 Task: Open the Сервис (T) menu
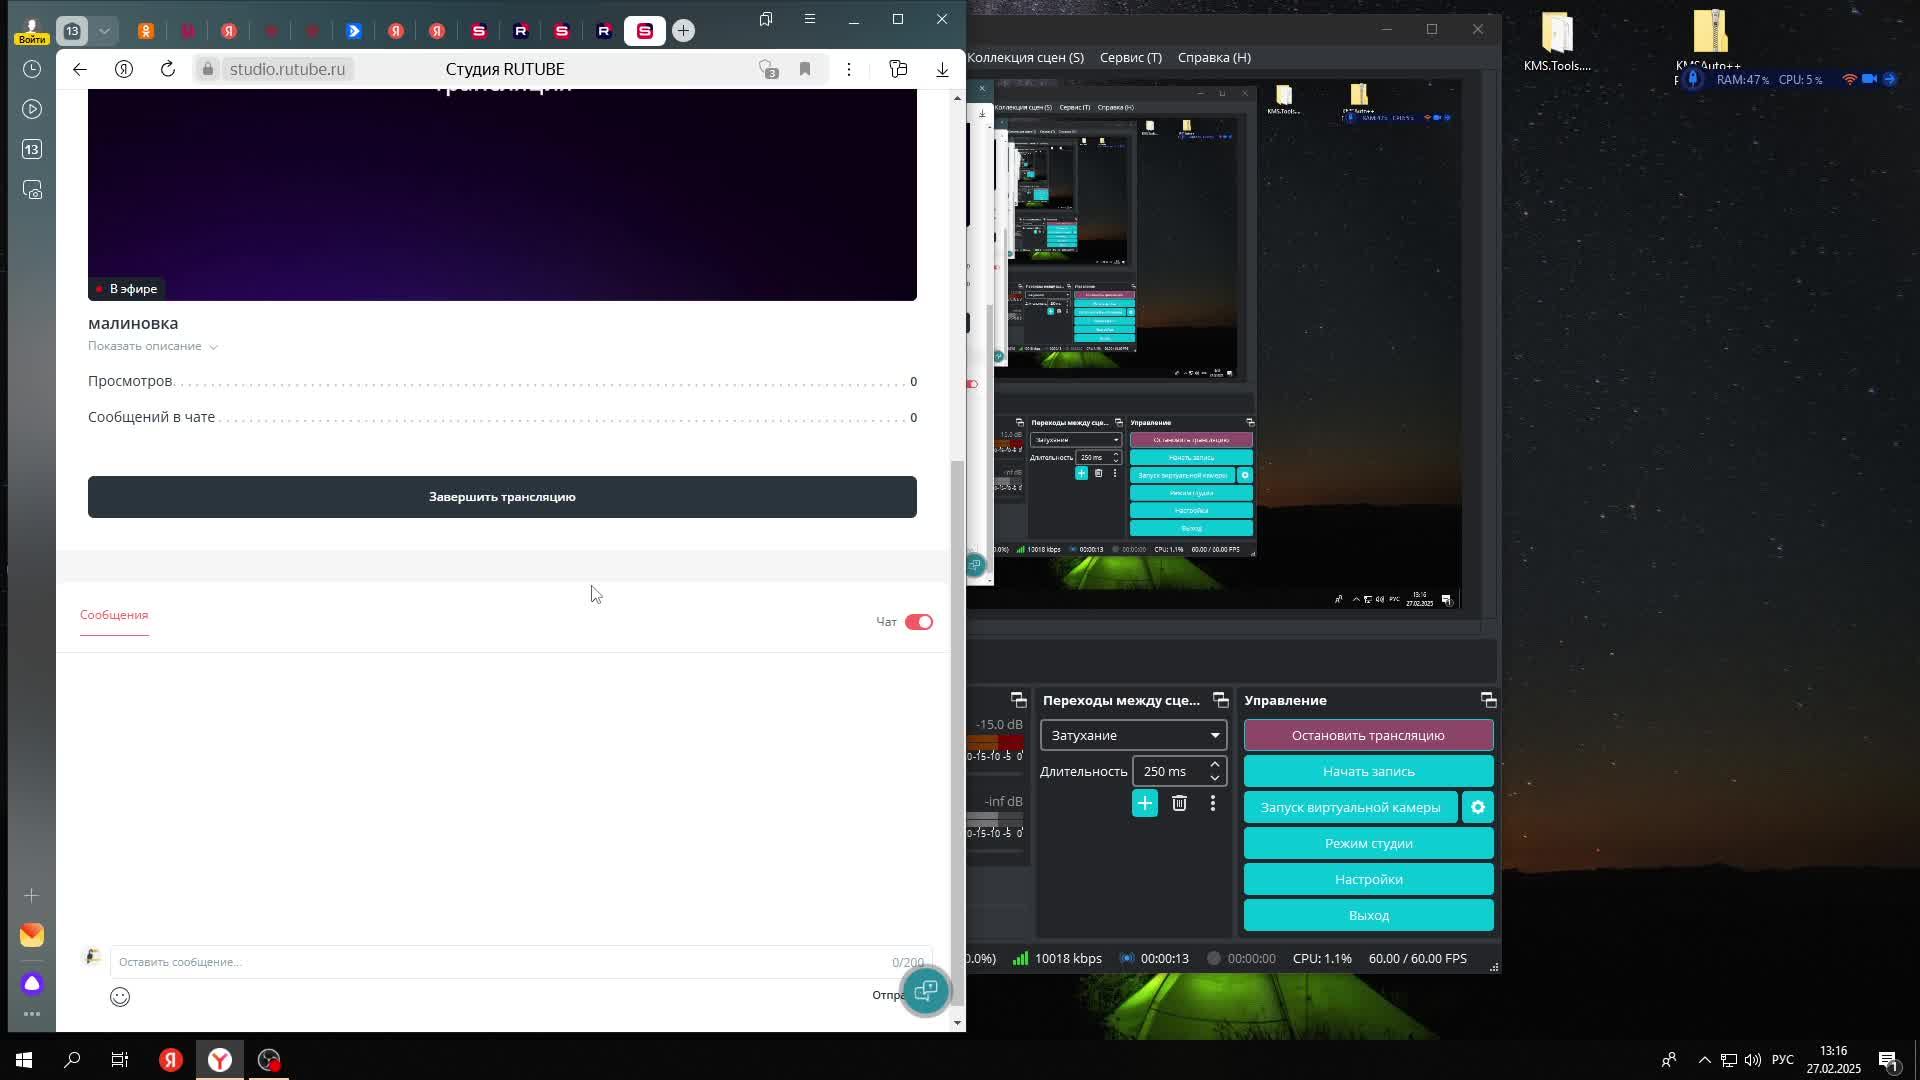pyautogui.click(x=1130, y=57)
